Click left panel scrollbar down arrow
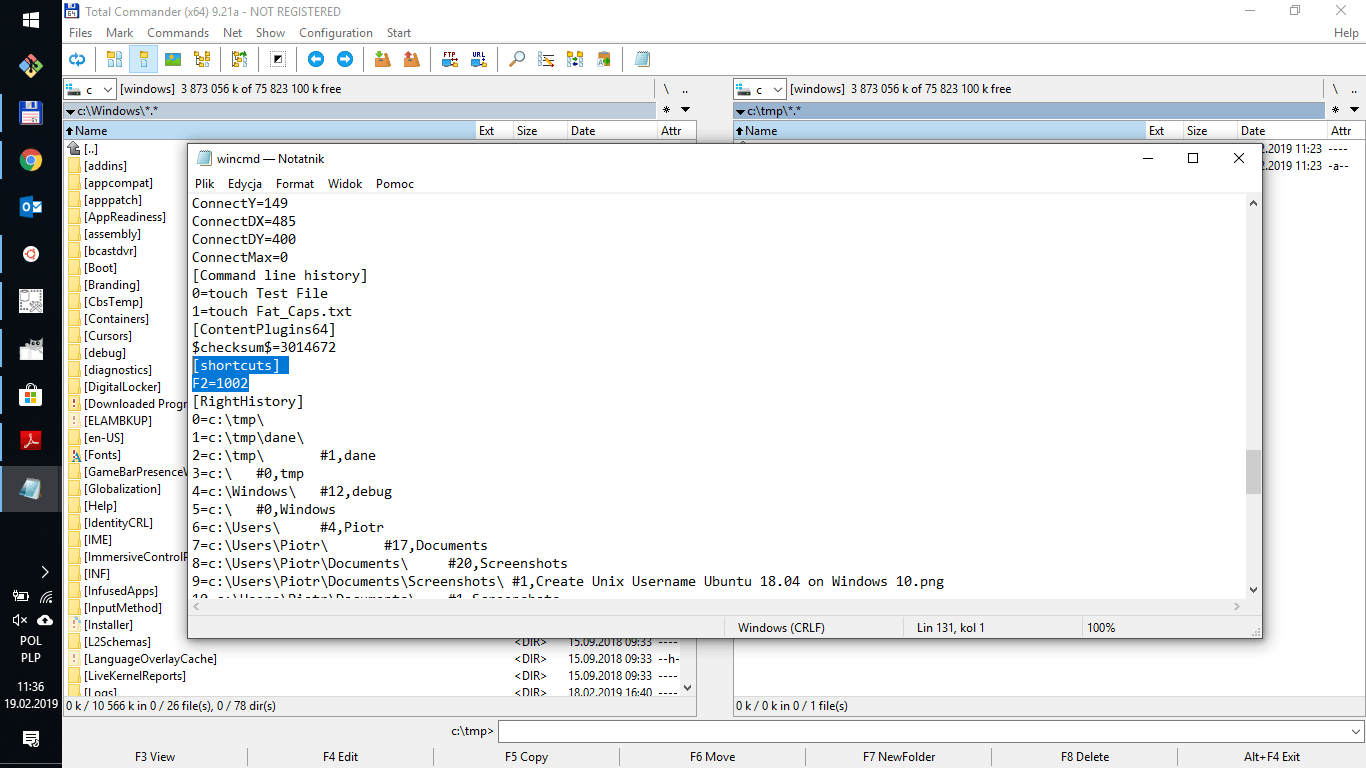 686,688
